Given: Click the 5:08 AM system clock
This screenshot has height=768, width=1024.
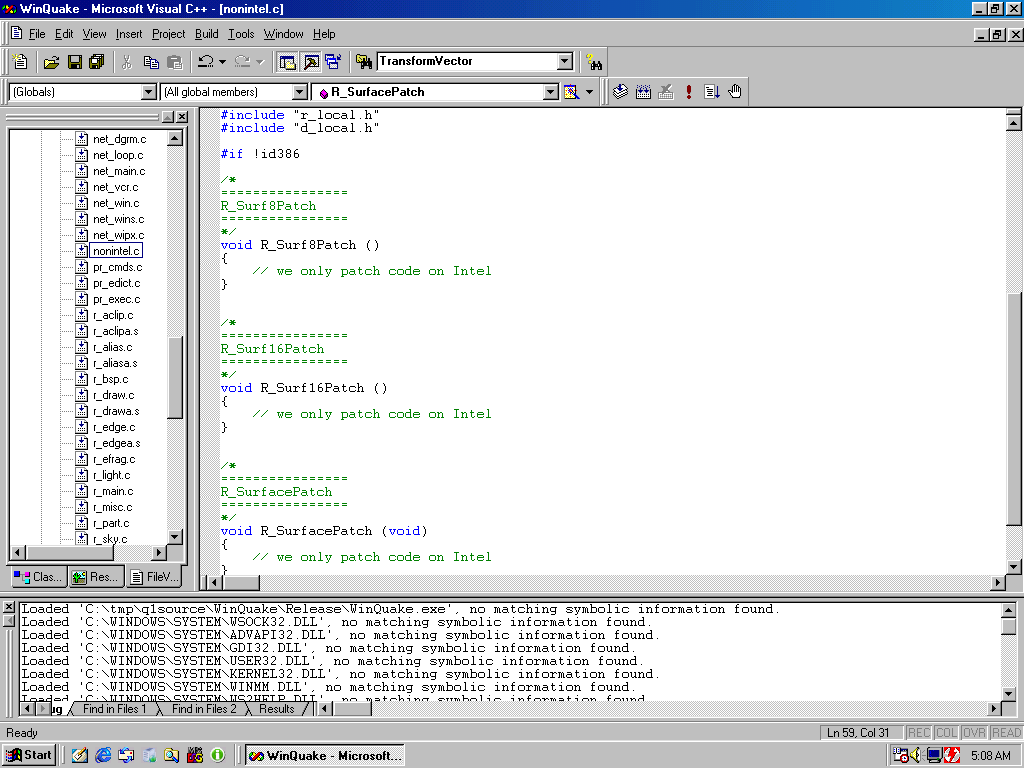Looking at the screenshot, I should (991, 756).
